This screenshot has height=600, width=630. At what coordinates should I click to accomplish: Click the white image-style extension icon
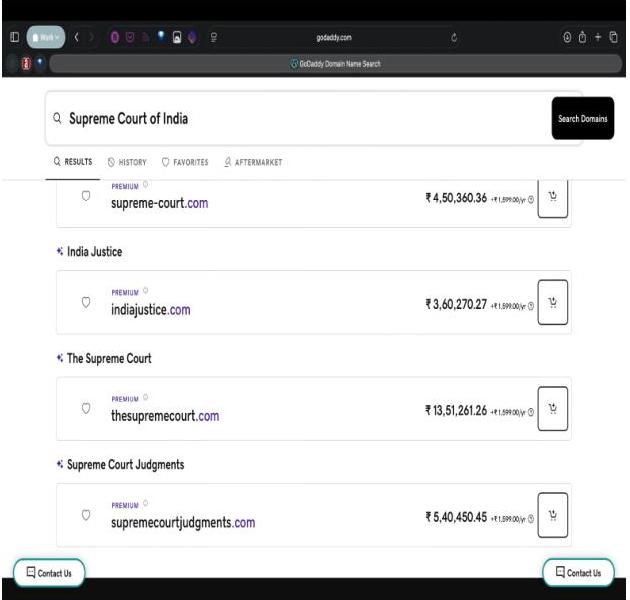(x=177, y=37)
